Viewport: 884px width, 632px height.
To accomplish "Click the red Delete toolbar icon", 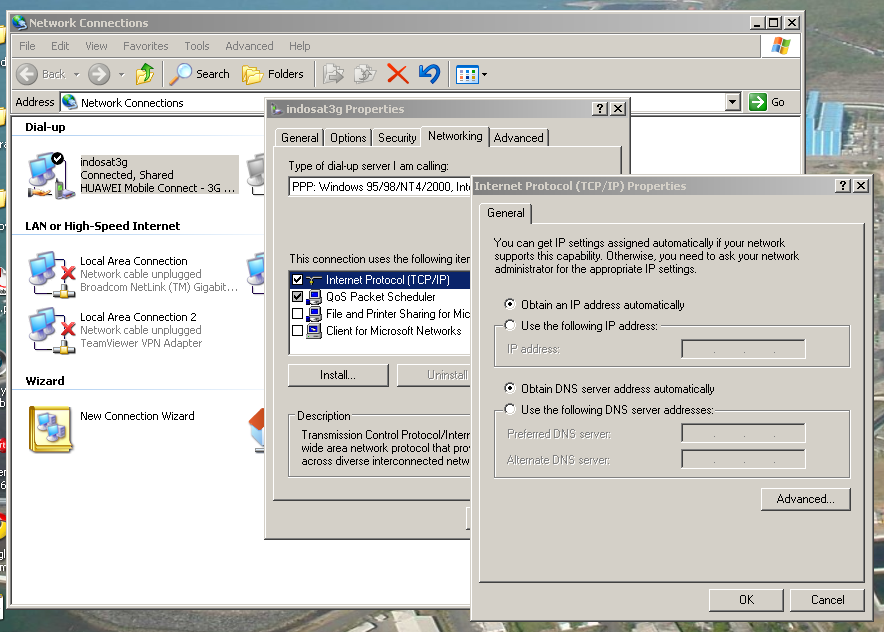I will 397,74.
